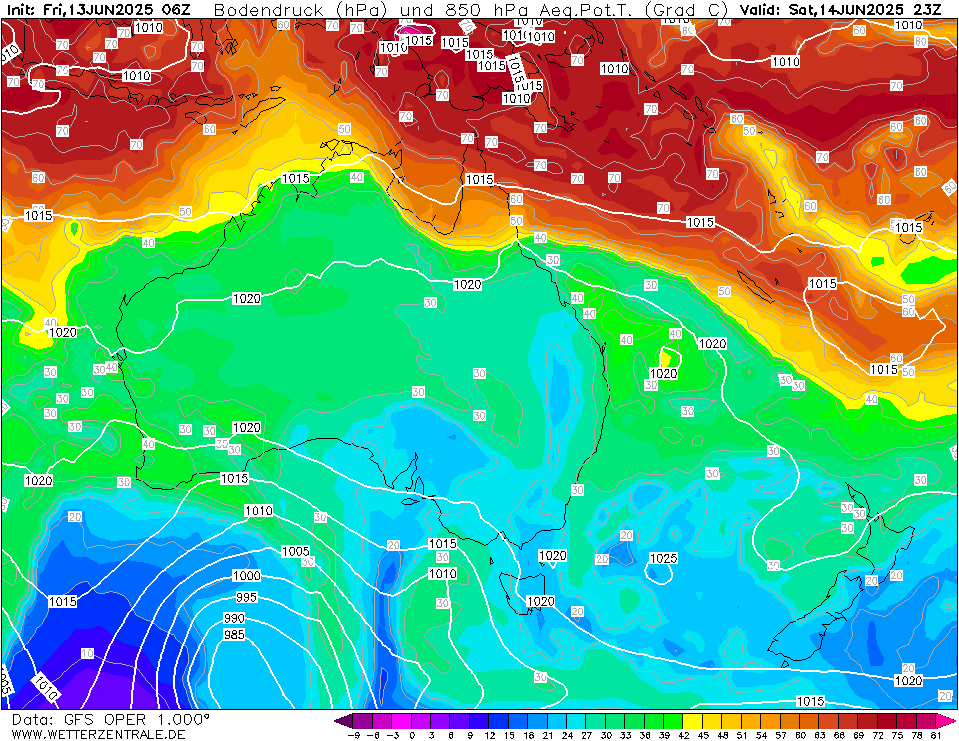Click legend value -9 on the scale
The height and width of the screenshot is (741, 959).
(x=353, y=735)
